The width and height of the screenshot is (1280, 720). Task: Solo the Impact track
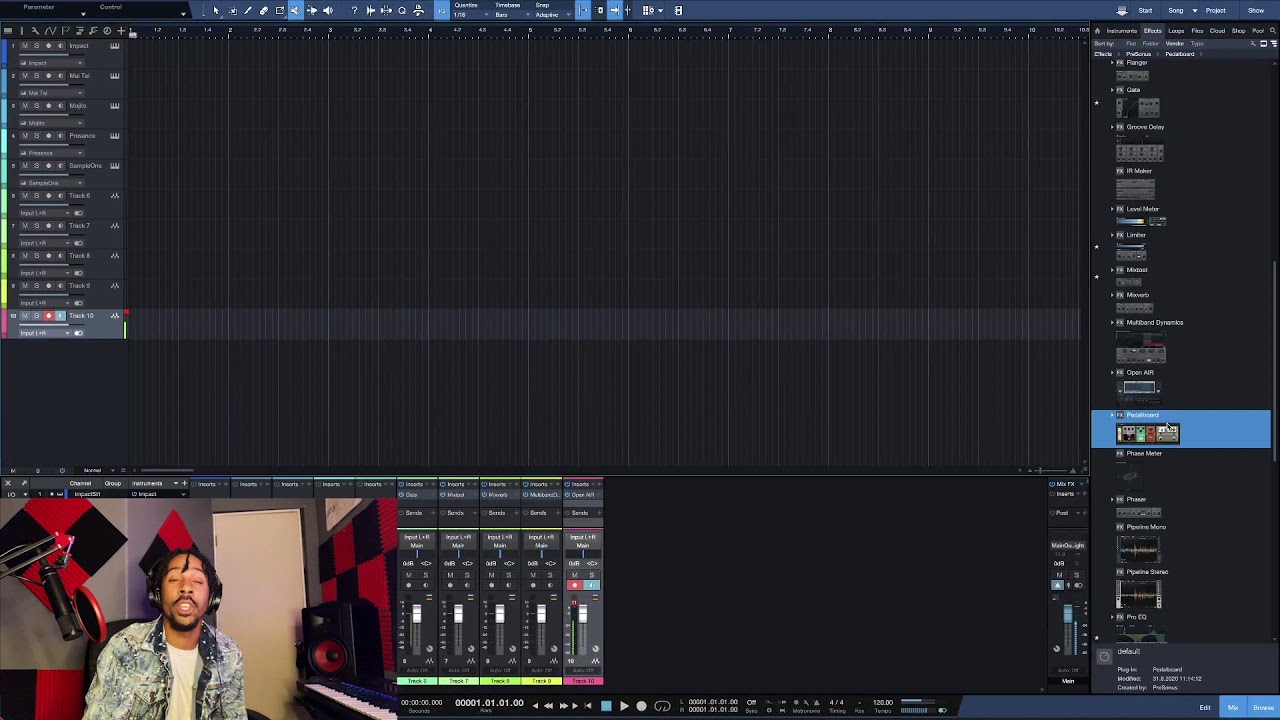click(37, 46)
